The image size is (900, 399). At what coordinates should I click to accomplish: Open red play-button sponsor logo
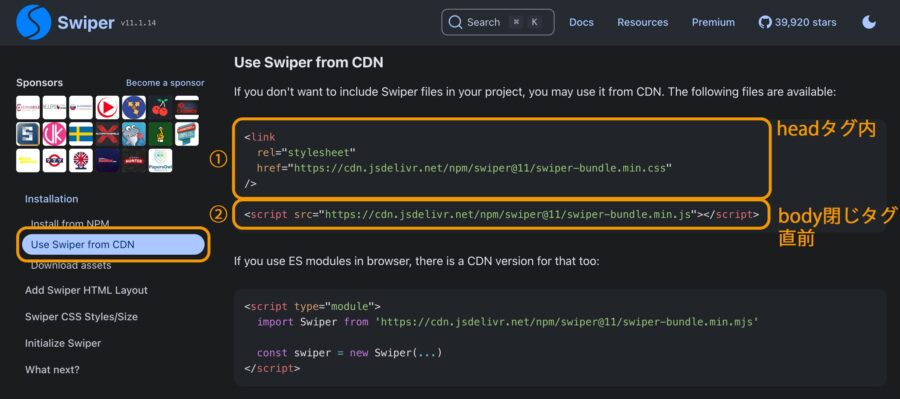(107, 107)
